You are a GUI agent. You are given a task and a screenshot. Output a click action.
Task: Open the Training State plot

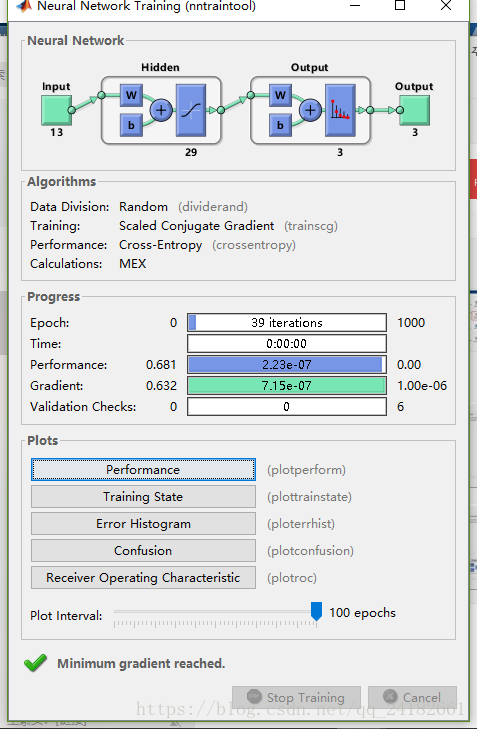pos(143,497)
